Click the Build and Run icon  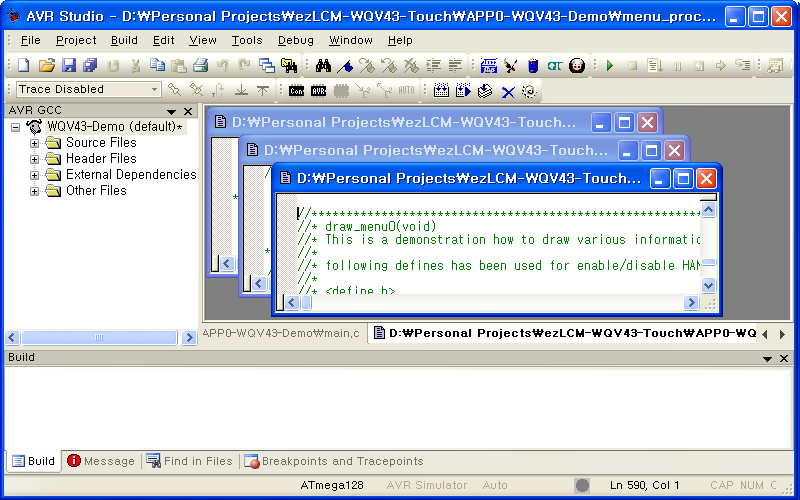pyautogui.click(x=463, y=91)
